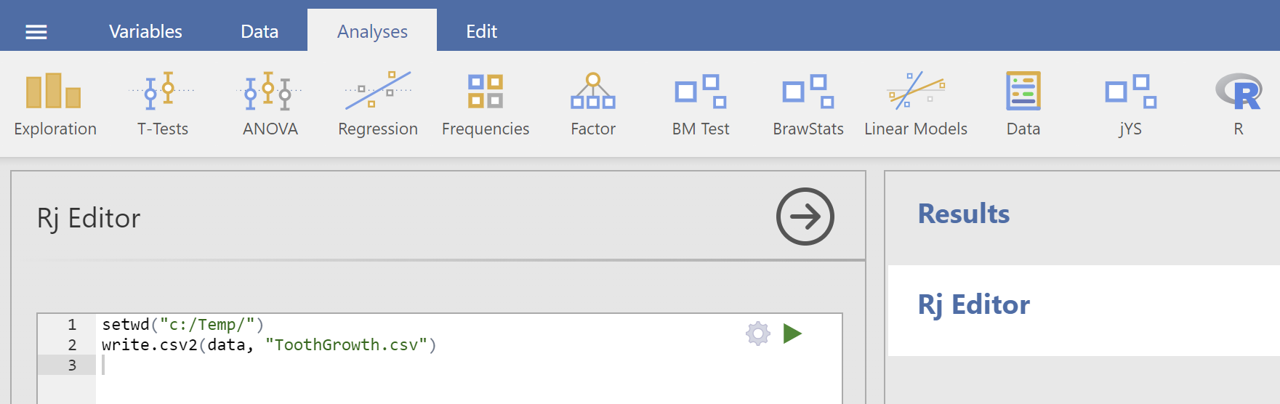Switch to the Variables tab

[x=146, y=31]
